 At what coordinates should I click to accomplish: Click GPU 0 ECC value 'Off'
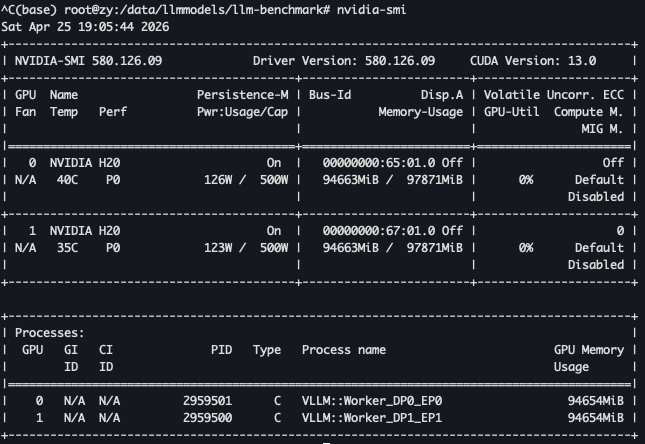tap(613, 163)
